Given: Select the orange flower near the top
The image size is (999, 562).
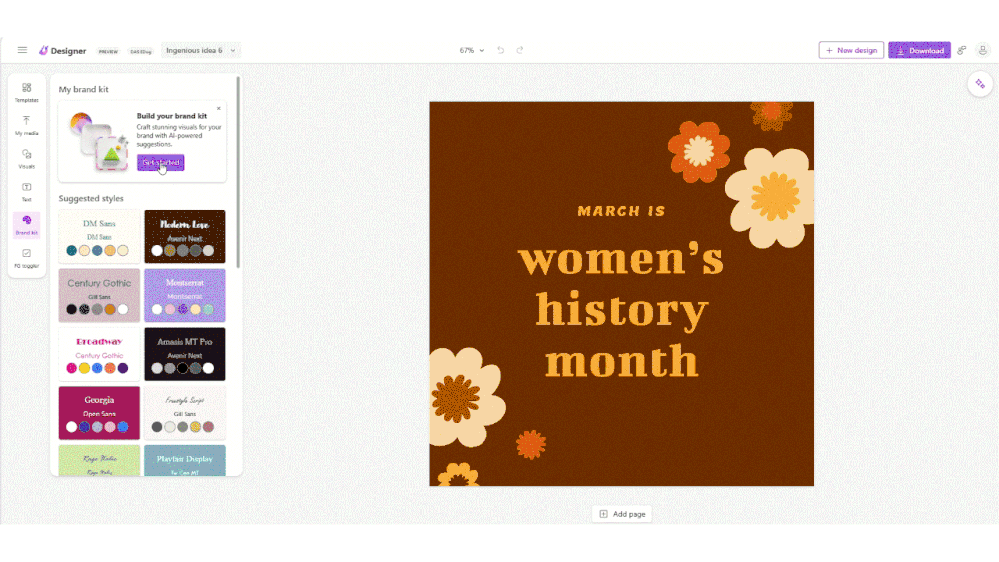Looking at the screenshot, I should point(699,152).
